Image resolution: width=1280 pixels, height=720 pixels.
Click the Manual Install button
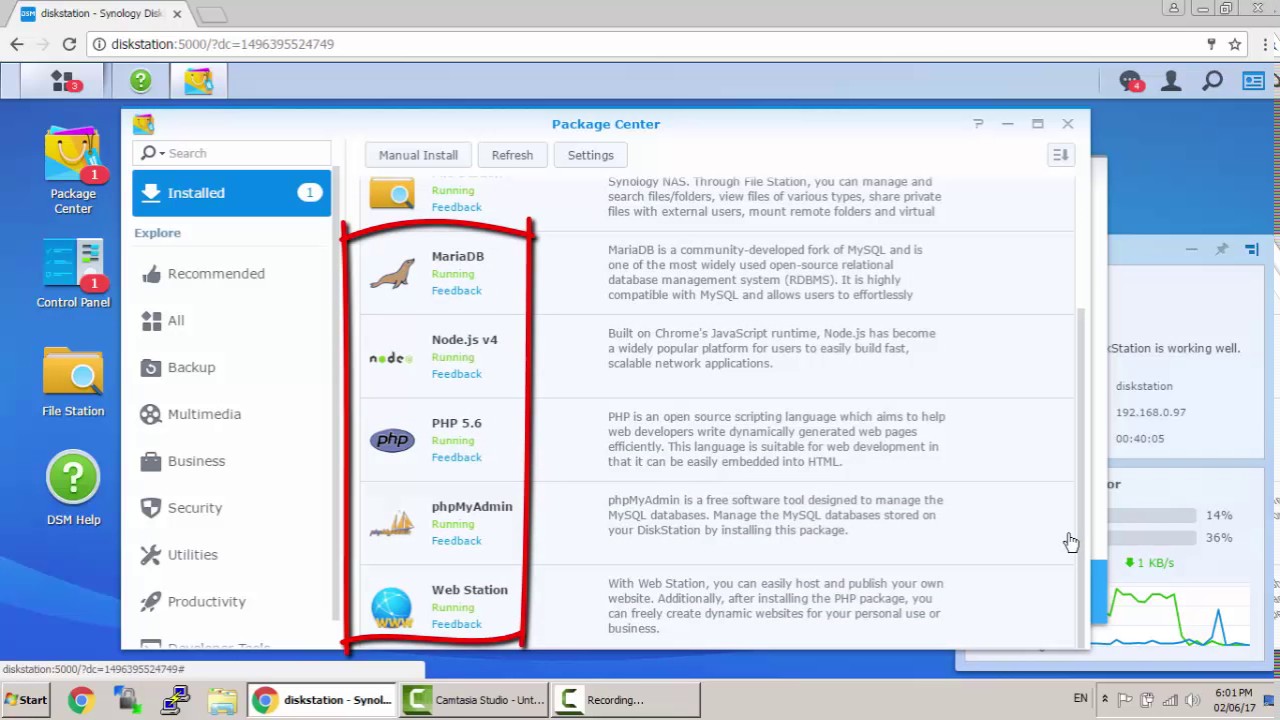click(x=418, y=155)
